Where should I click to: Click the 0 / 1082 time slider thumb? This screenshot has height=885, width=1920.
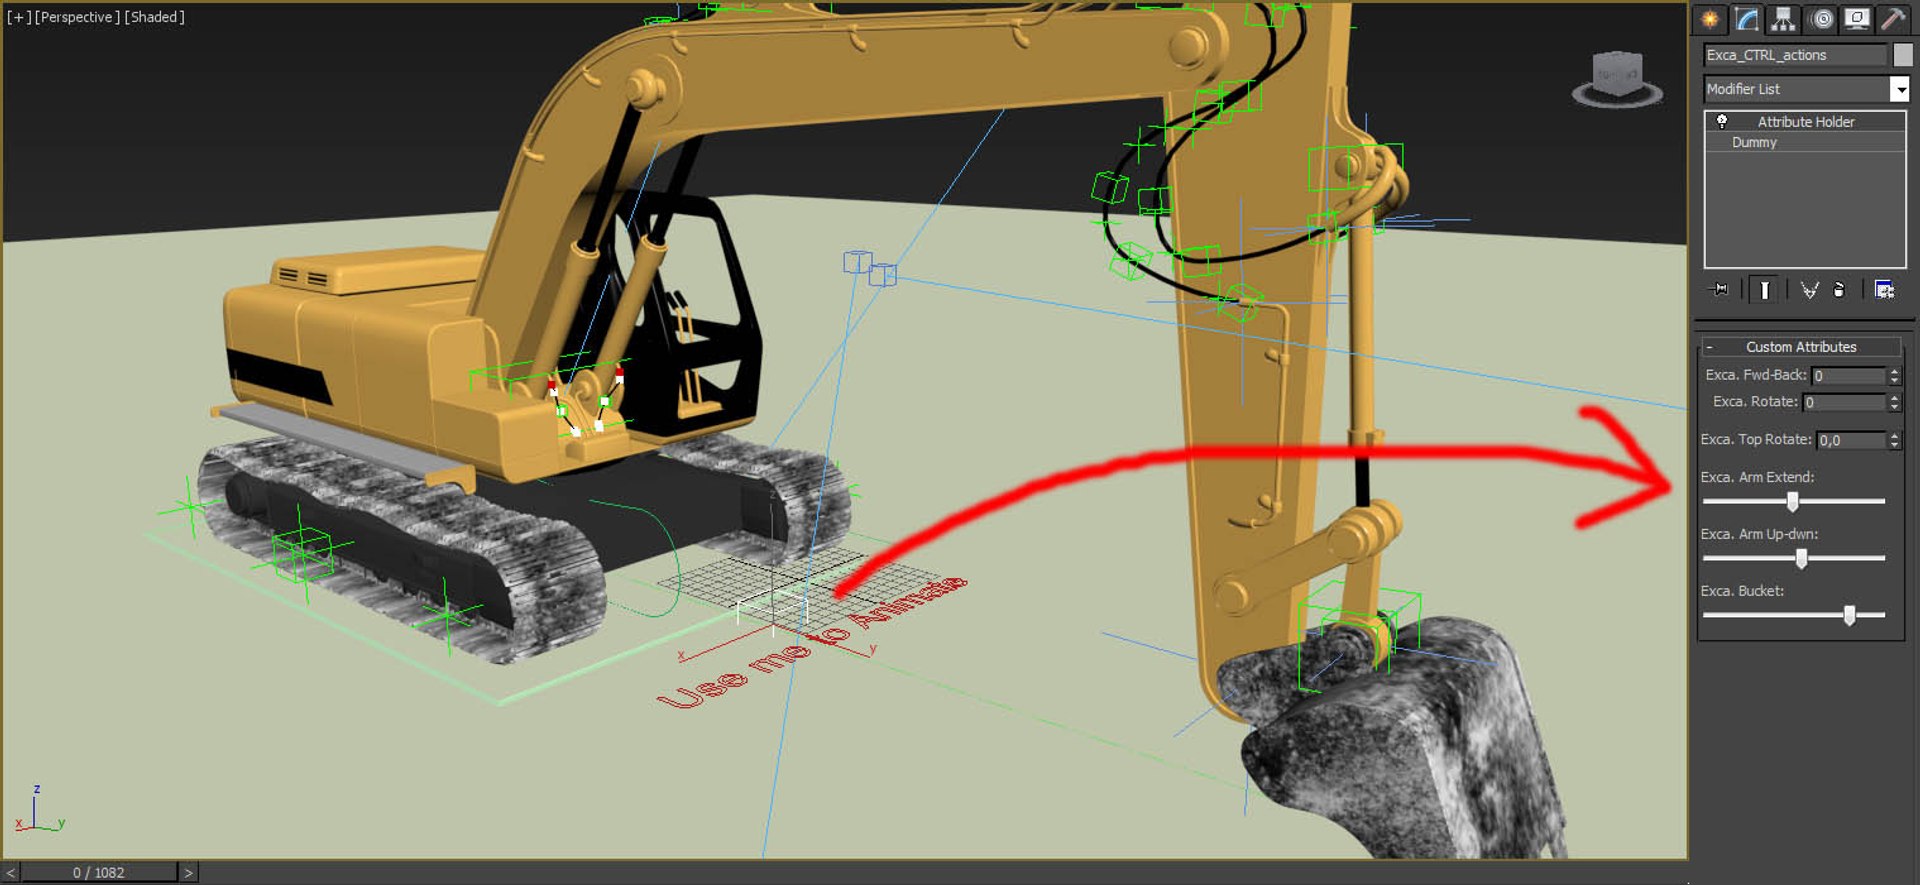click(99, 873)
